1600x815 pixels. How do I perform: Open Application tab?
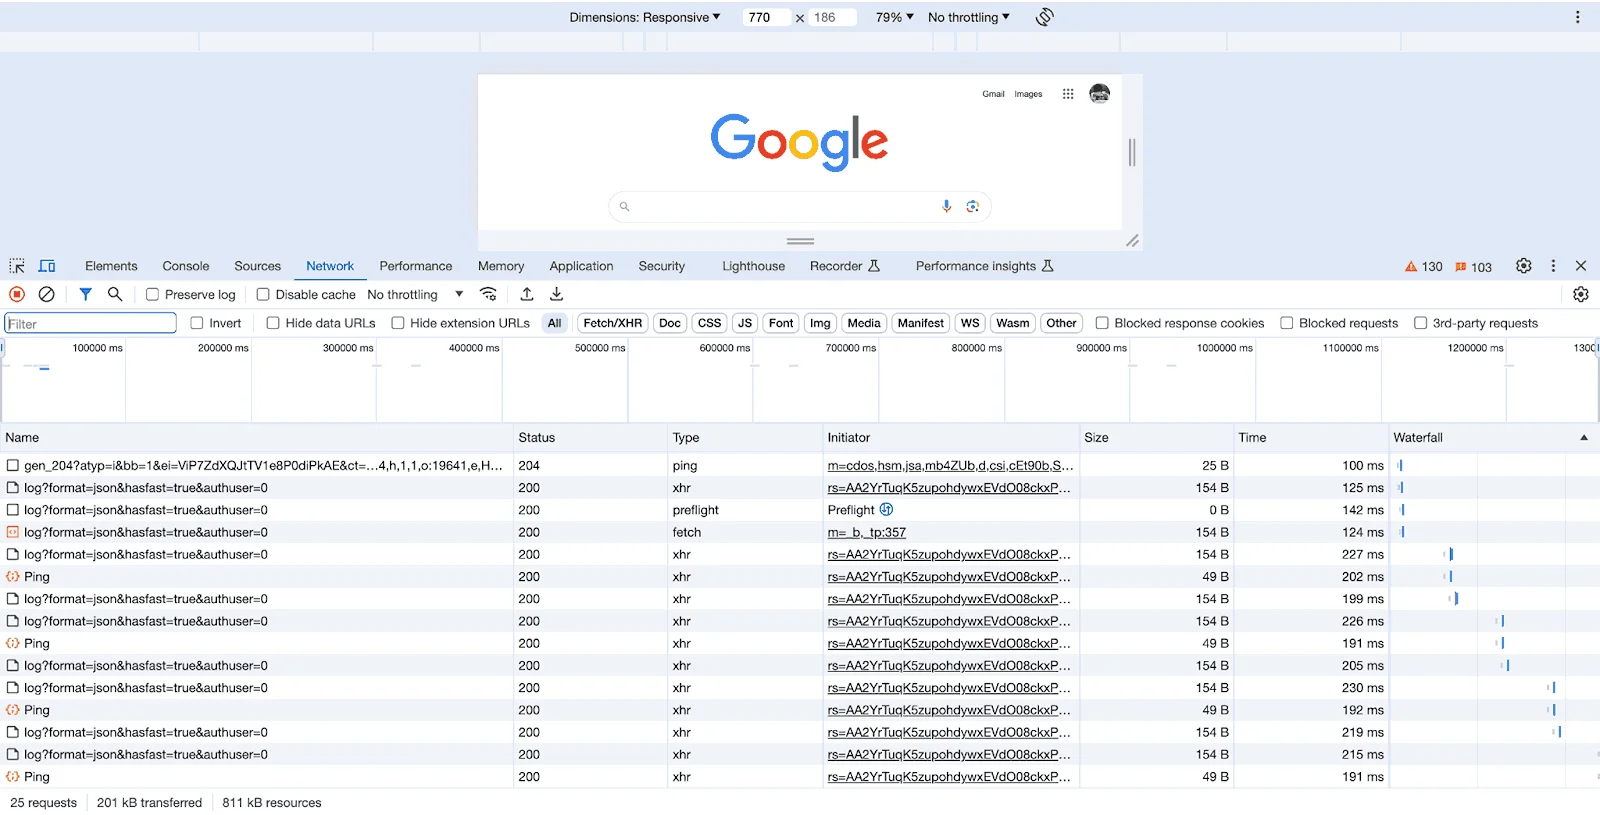[581, 266]
